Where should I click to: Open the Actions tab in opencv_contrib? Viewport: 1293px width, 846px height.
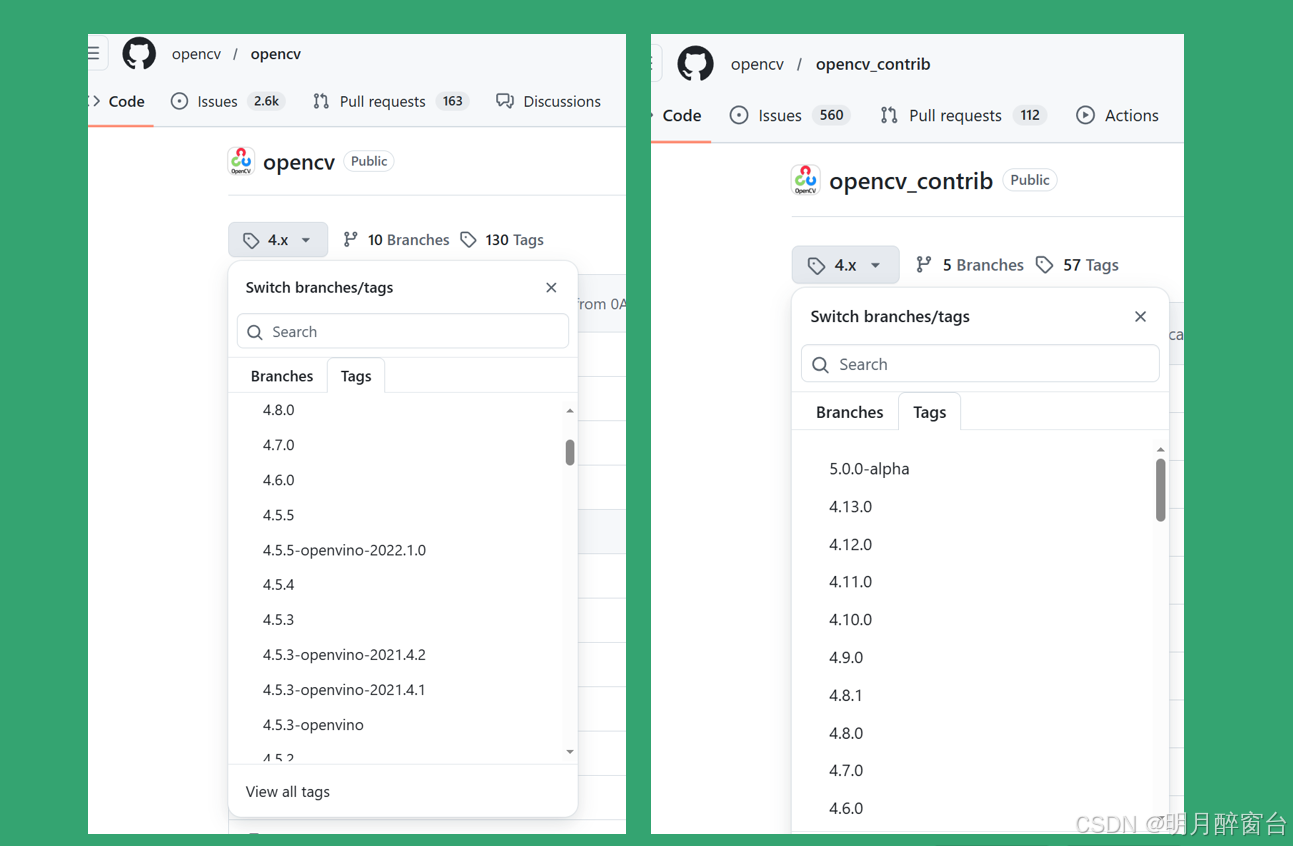1117,115
